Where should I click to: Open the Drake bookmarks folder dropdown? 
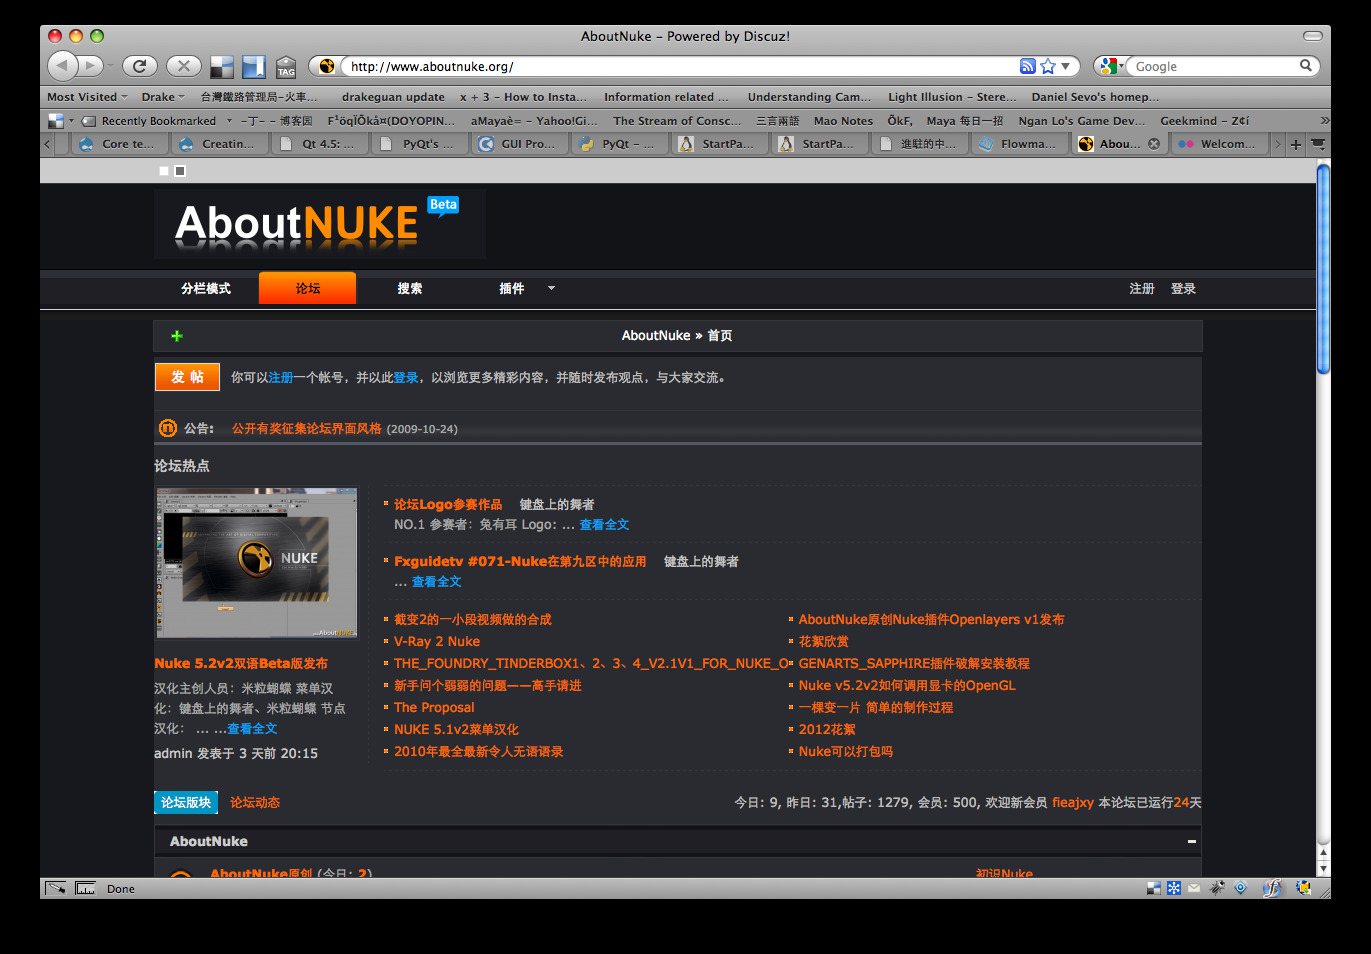(x=163, y=97)
